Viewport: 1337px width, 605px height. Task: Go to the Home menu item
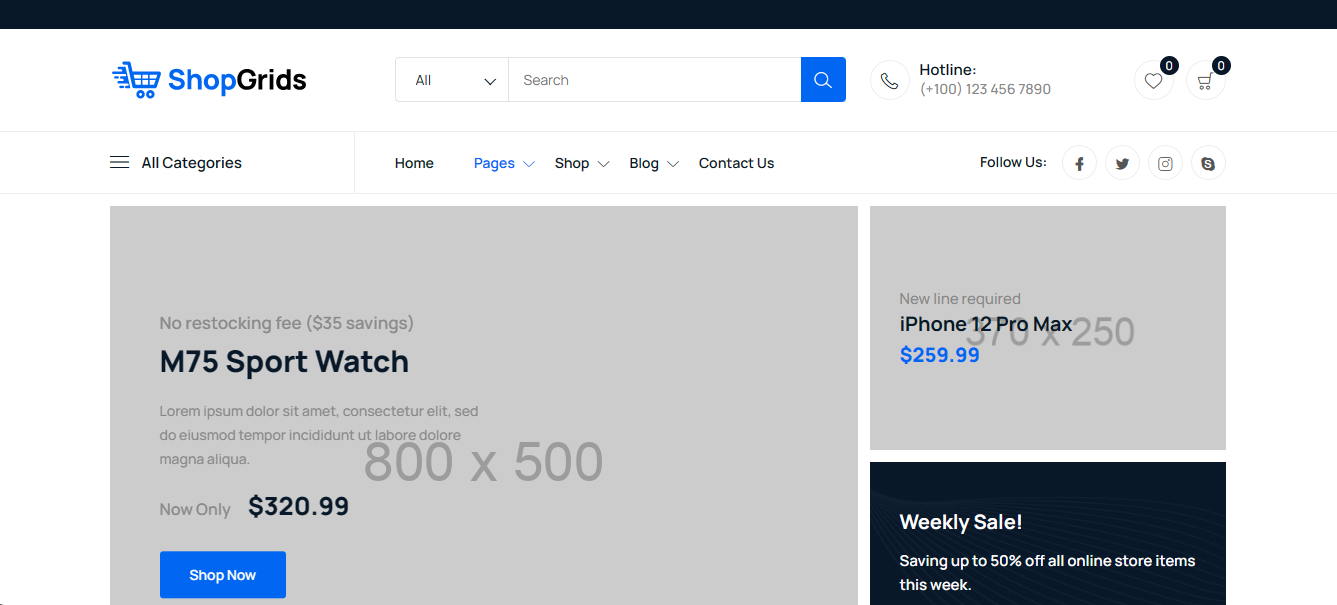(x=414, y=163)
